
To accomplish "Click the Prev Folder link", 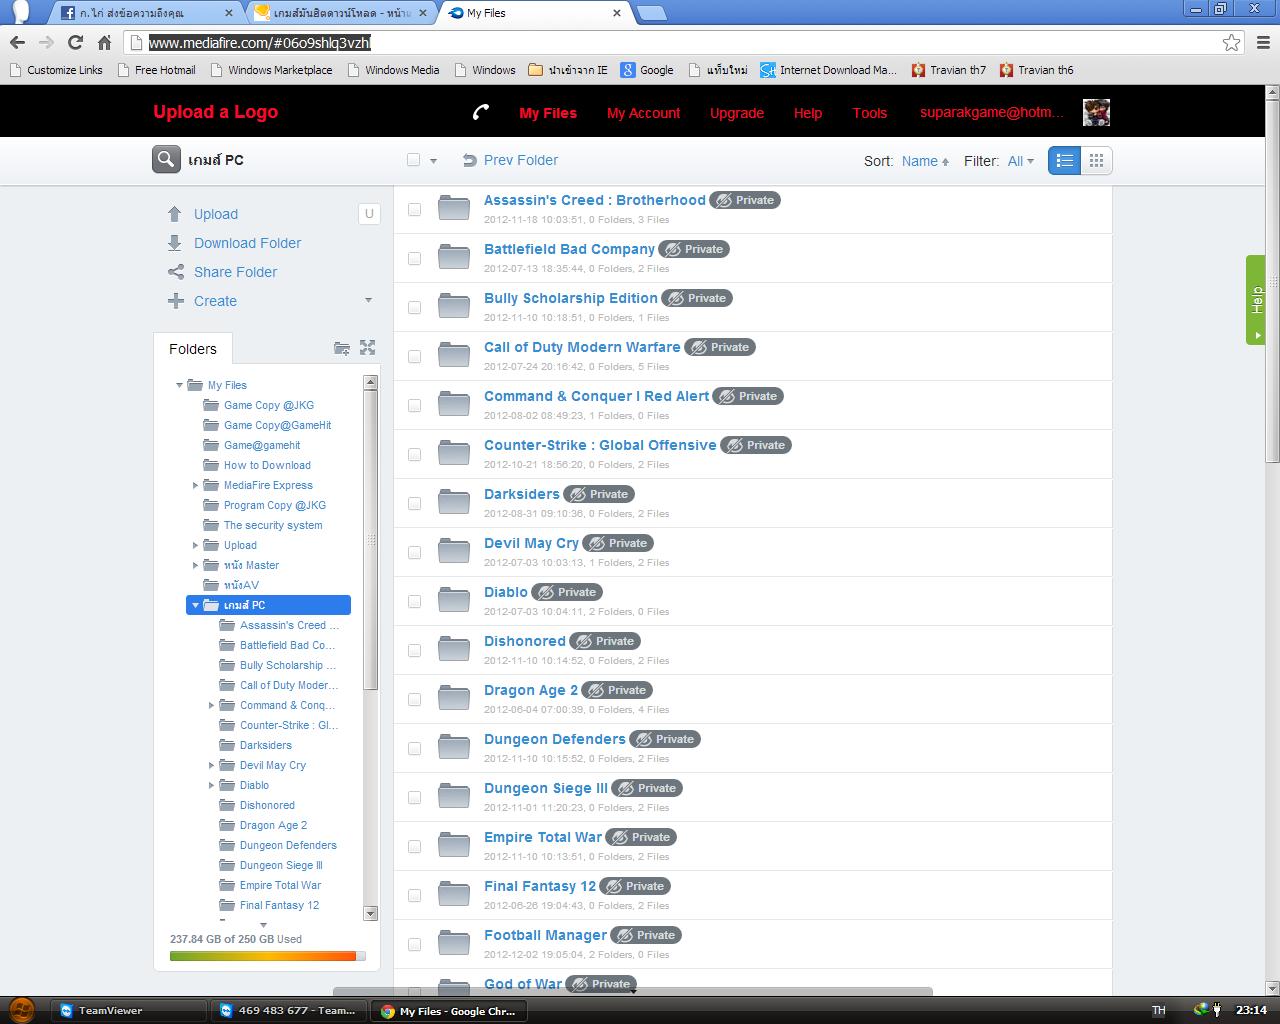I will click(521, 160).
